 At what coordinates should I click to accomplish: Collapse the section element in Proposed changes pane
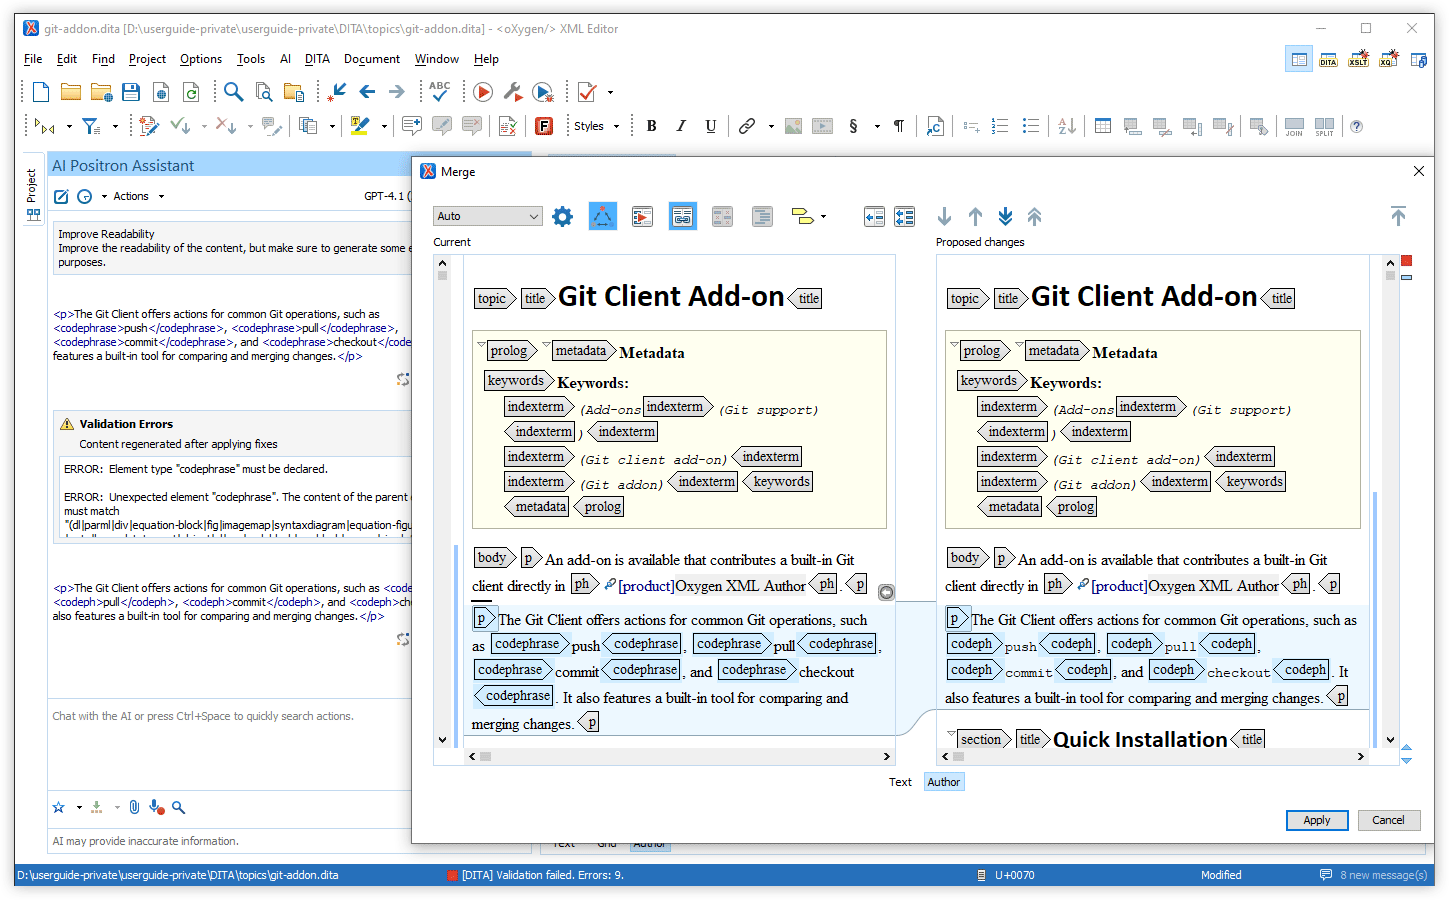pos(951,735)
